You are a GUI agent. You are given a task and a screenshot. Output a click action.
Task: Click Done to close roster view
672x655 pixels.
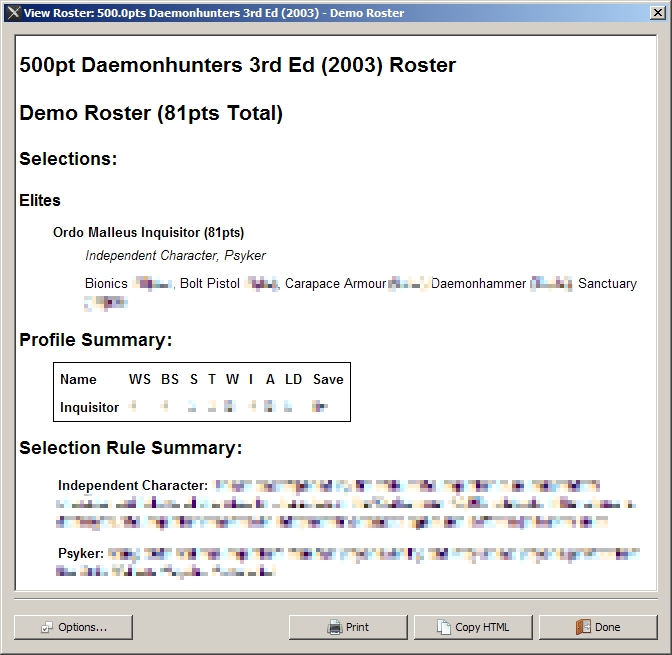(598, 627)
